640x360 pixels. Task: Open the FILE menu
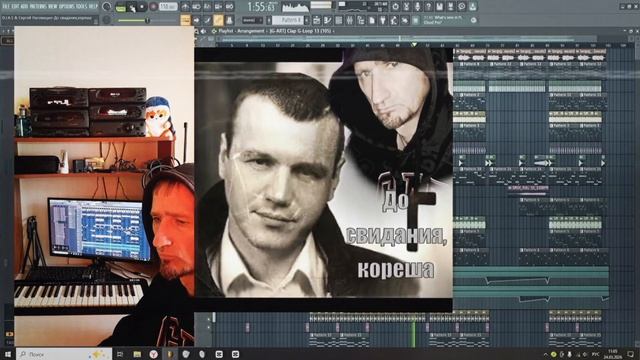6,7
